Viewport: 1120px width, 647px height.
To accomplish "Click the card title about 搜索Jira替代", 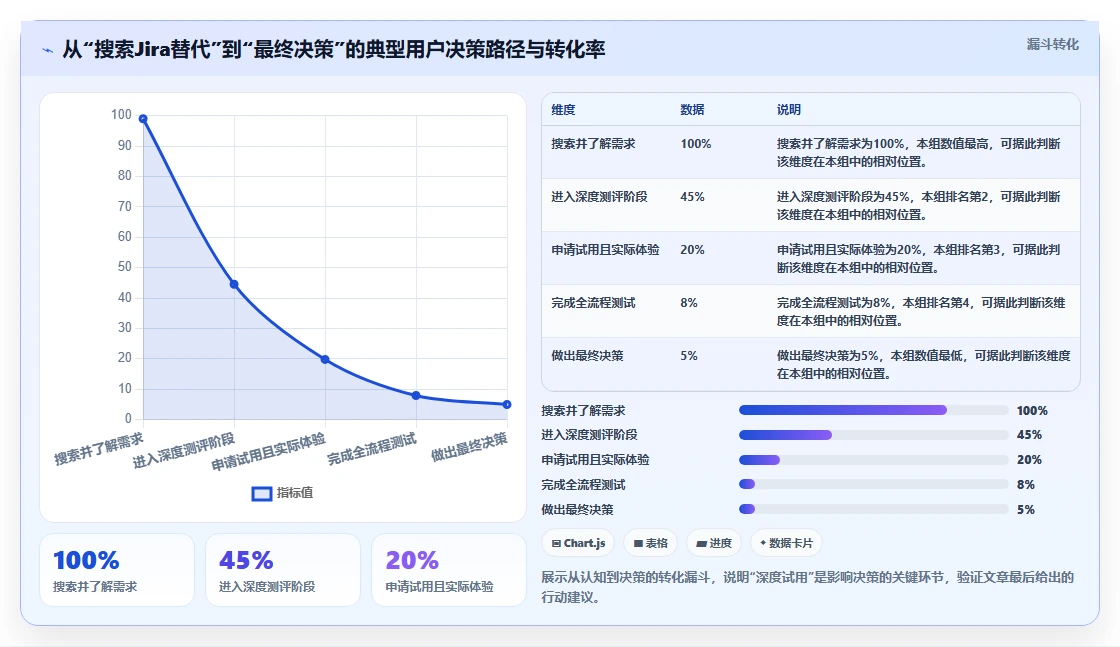I will [334, 49].
